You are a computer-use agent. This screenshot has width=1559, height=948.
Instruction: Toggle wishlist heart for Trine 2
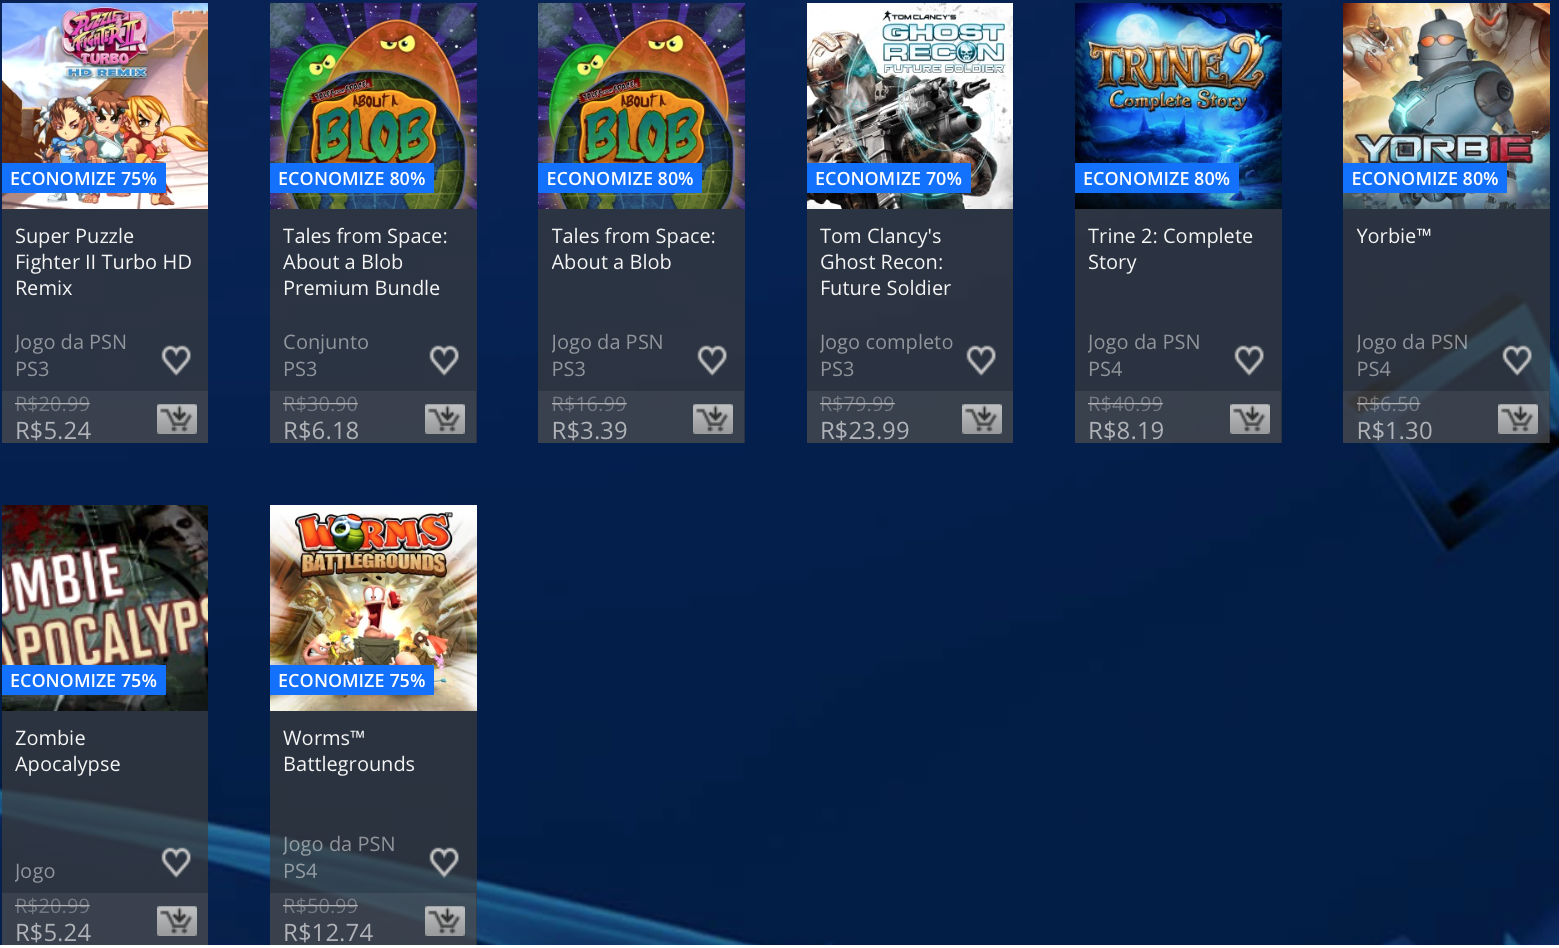[x=1249, y=360]
